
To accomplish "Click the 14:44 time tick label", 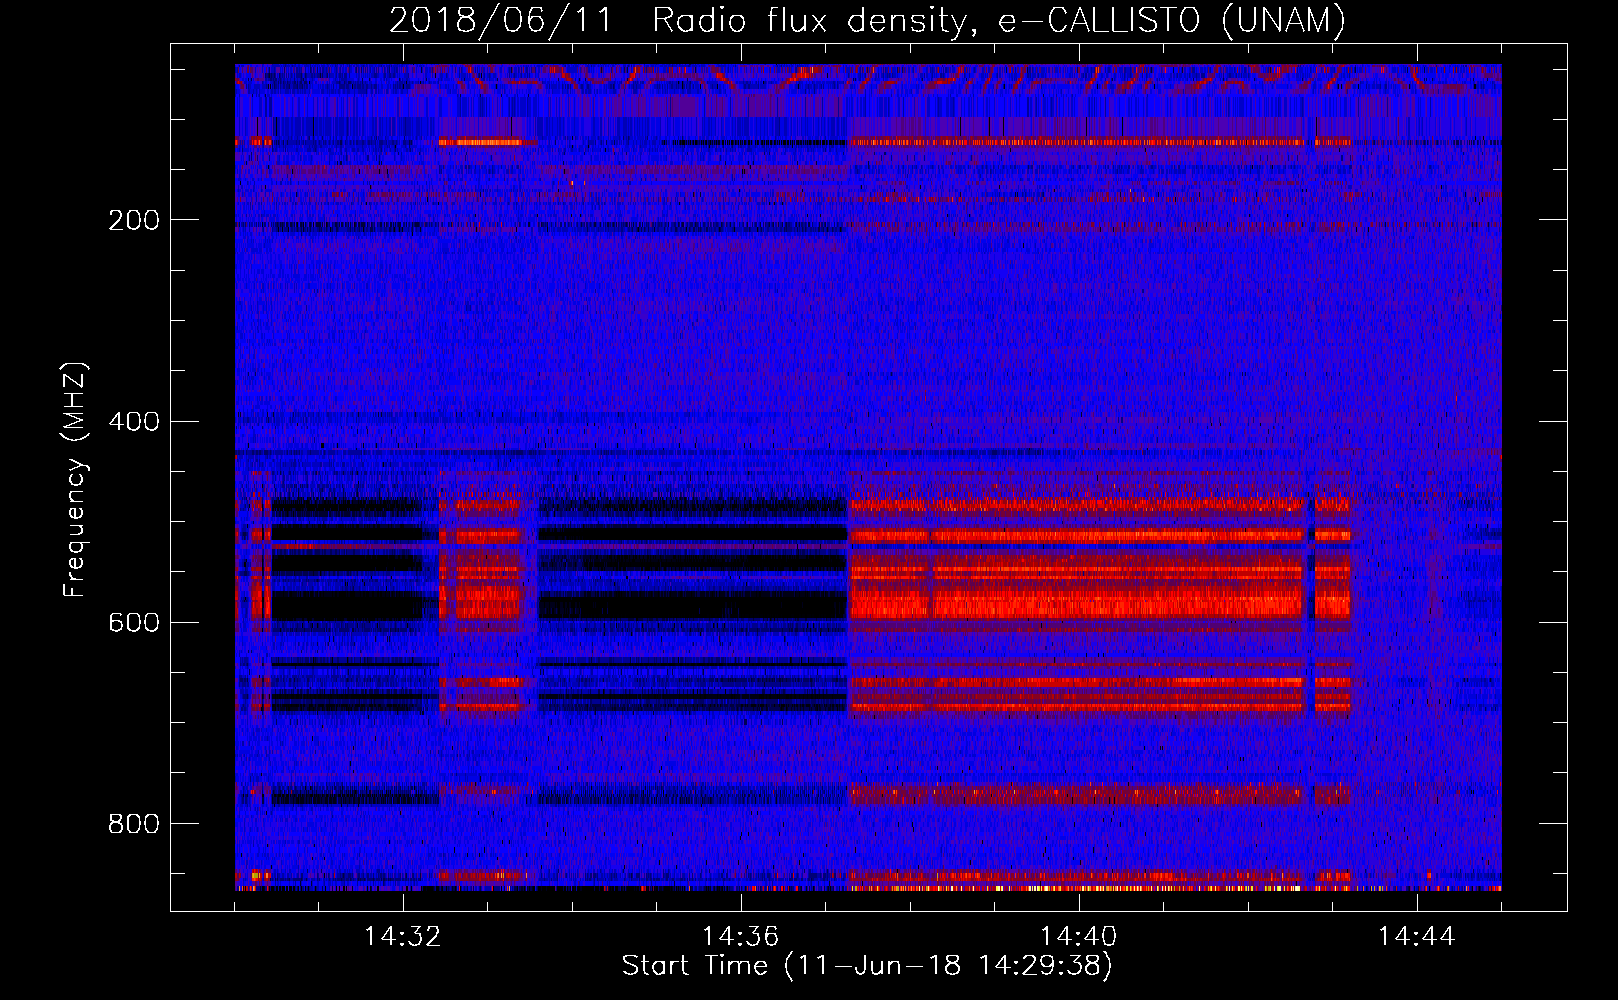I will 1417,937.
